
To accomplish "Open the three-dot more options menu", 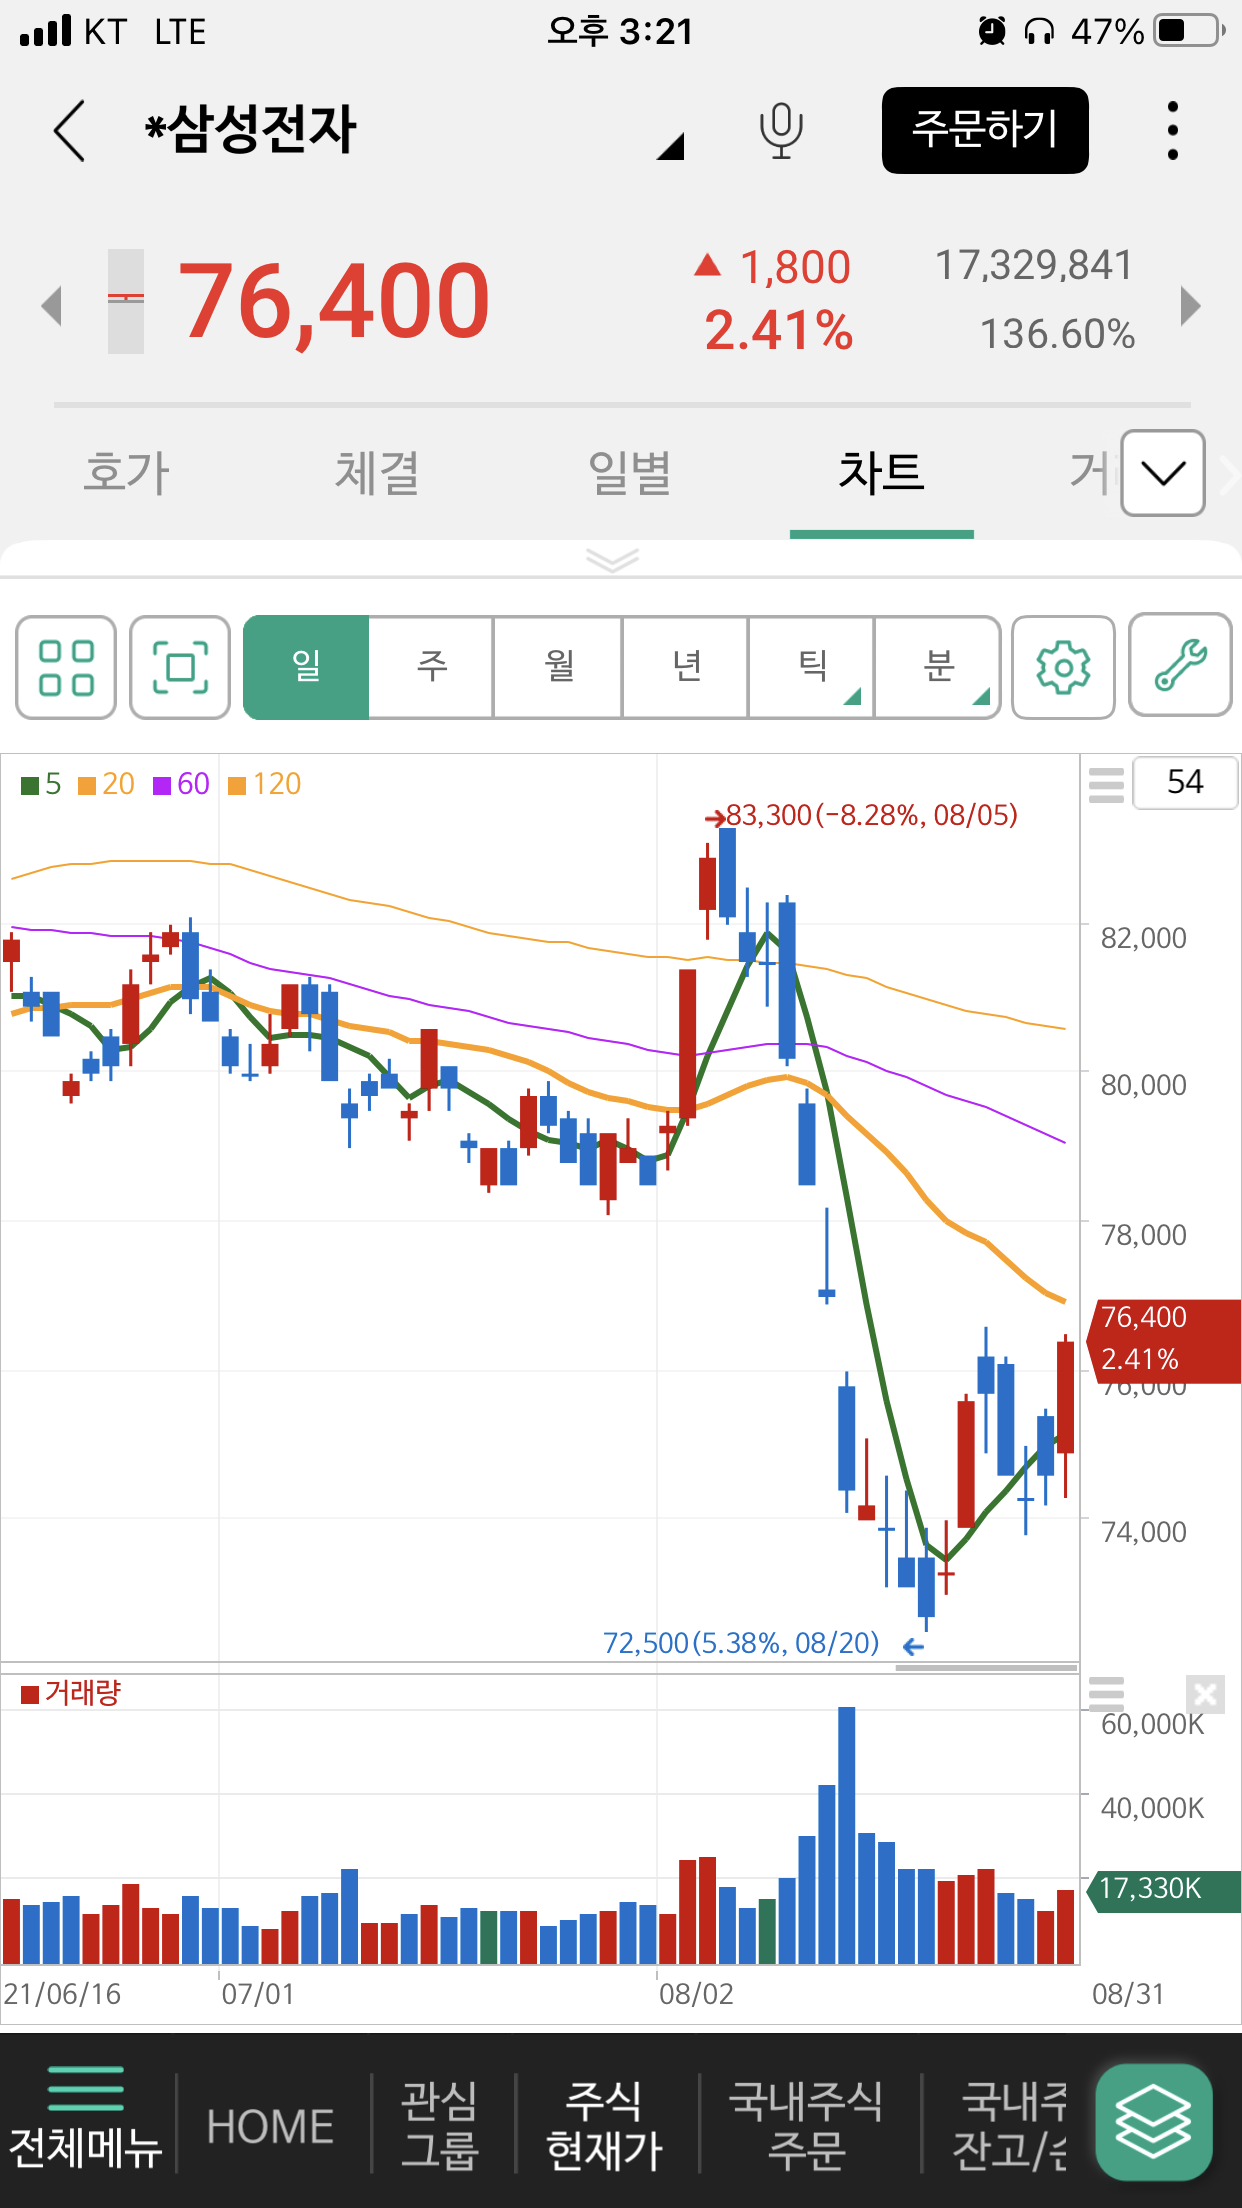I will 1172,130.
